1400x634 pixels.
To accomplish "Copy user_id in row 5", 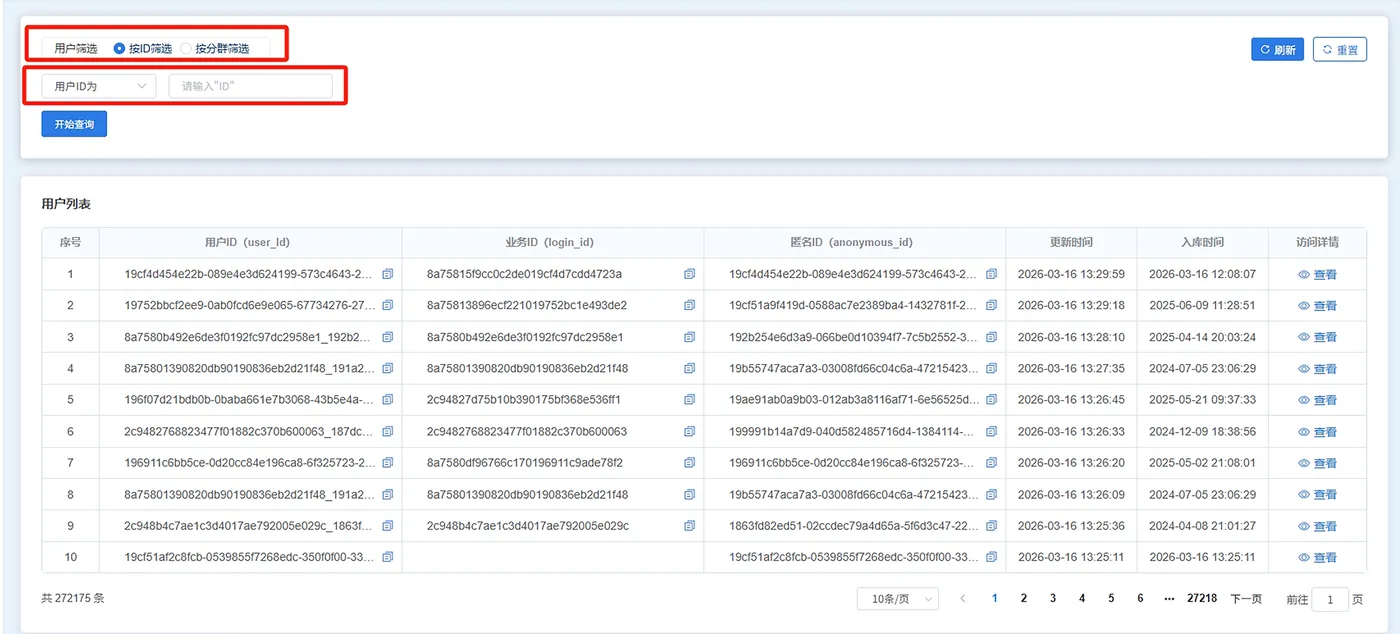I will (388, 400).
